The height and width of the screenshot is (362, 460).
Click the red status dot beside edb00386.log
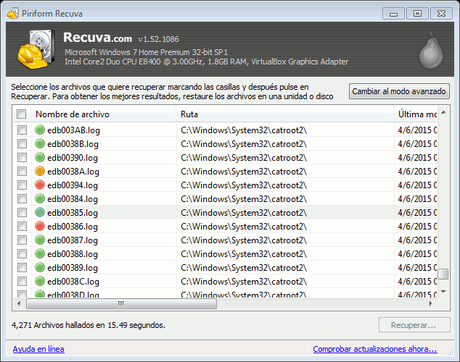(x=40, y=226)
